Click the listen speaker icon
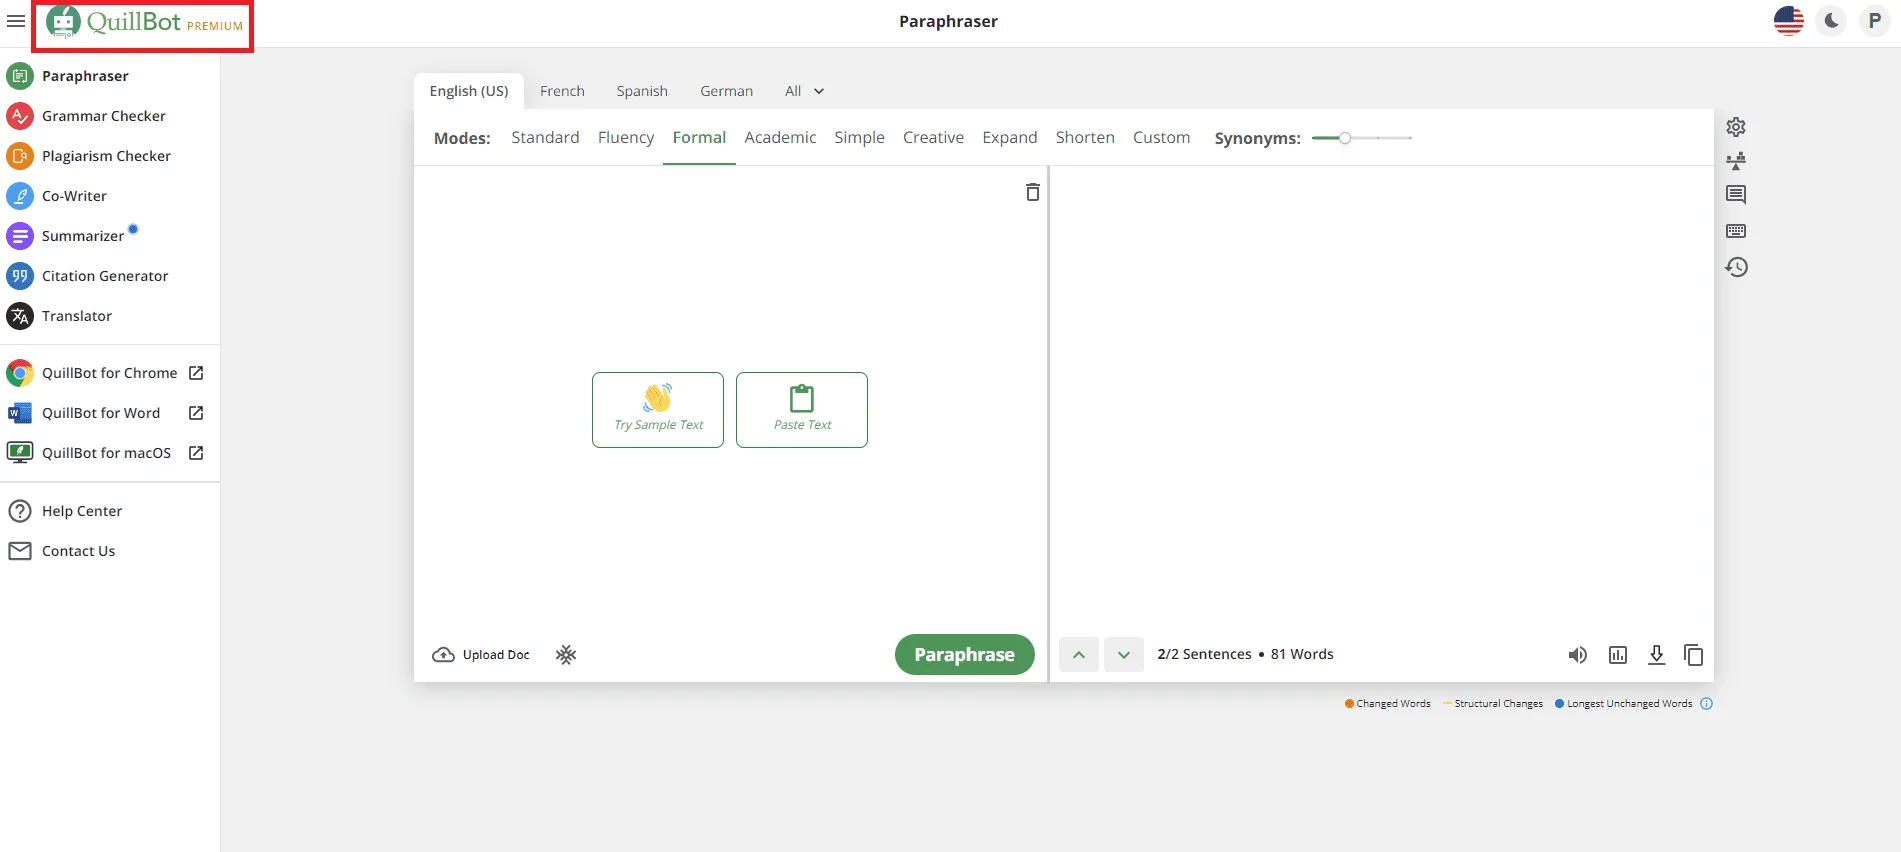The image size is (1901, 852). click(x=1578, y=655)
